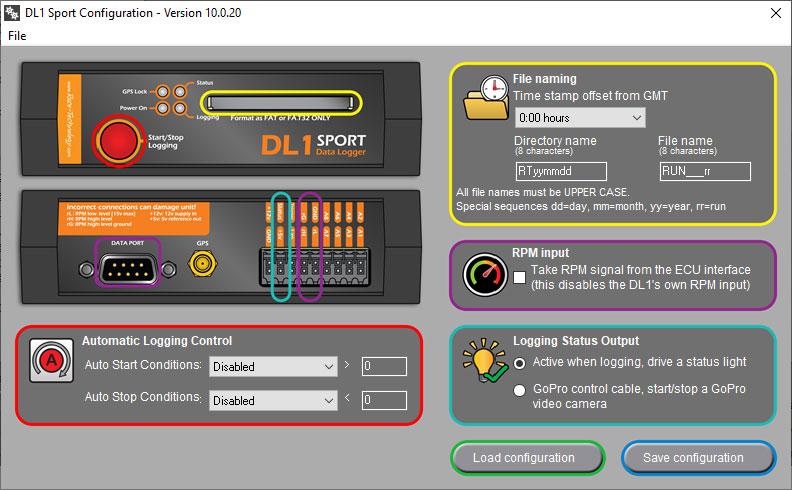Select the GoPro control cable option
This screenshot has width=792, height=490.
coord(519,390)
